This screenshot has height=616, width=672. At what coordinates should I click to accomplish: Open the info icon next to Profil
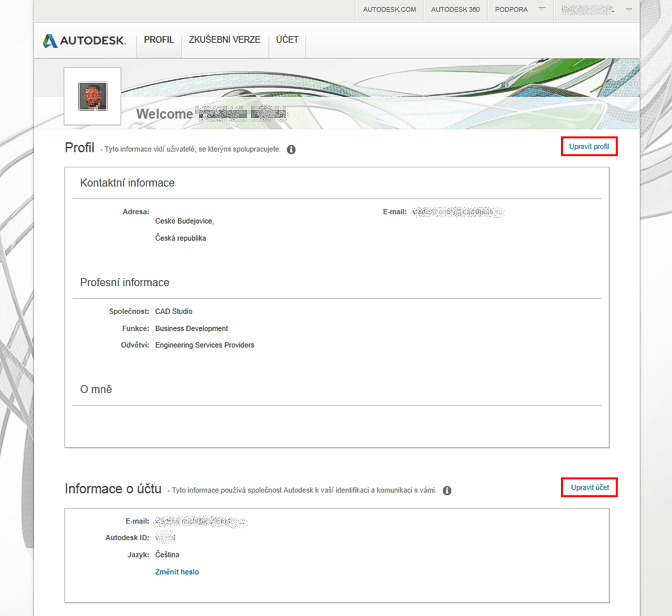click(291, 150)
